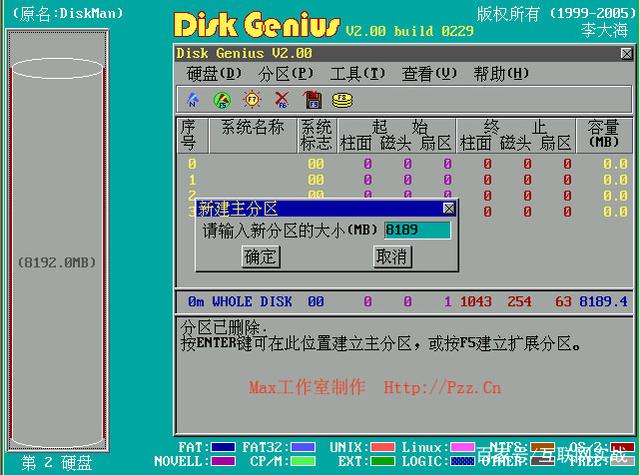640x475 pixels.
Task: Select partition table row 1
Action: (404, 180)
